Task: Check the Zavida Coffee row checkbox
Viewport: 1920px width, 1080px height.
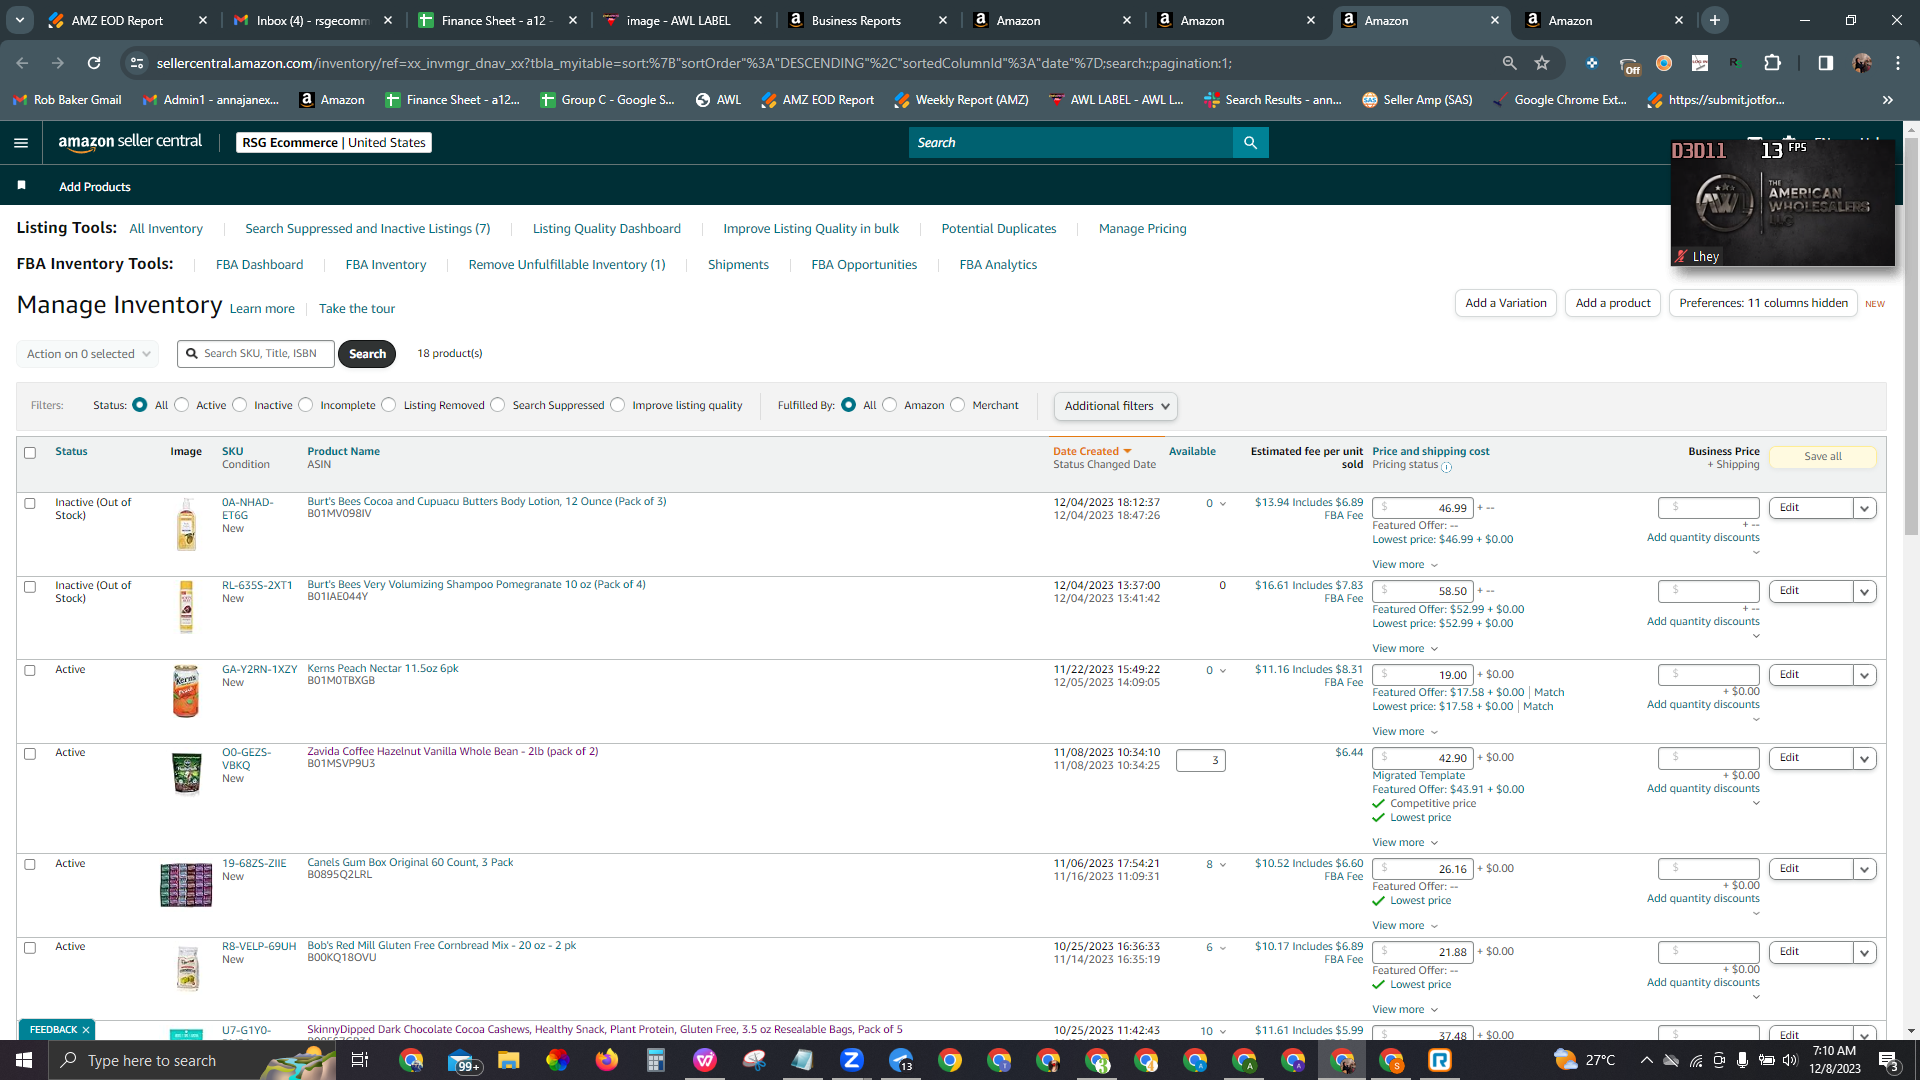Action: (30, 754)
